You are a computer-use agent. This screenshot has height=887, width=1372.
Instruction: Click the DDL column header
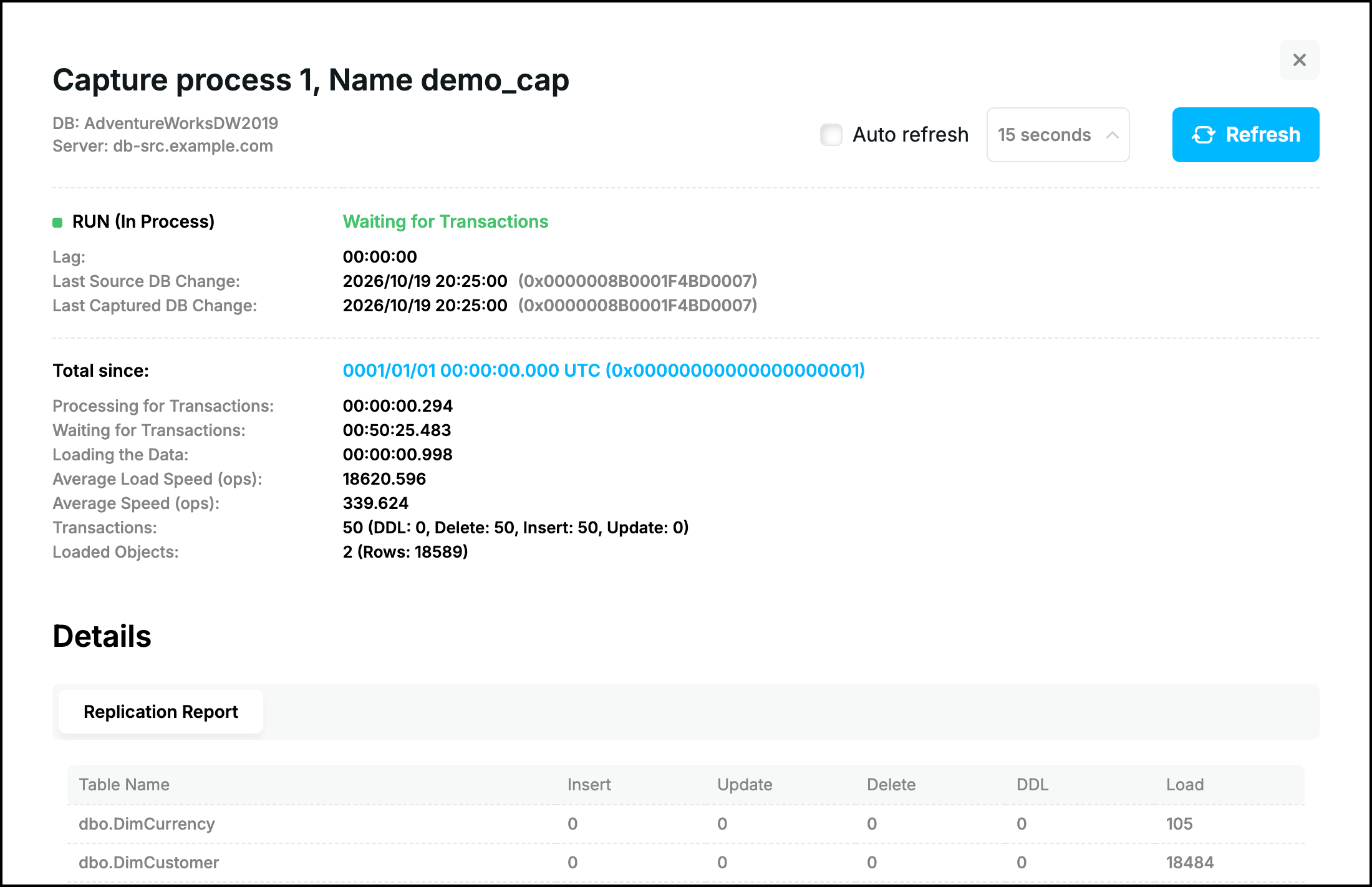(x=1033, y=785)
